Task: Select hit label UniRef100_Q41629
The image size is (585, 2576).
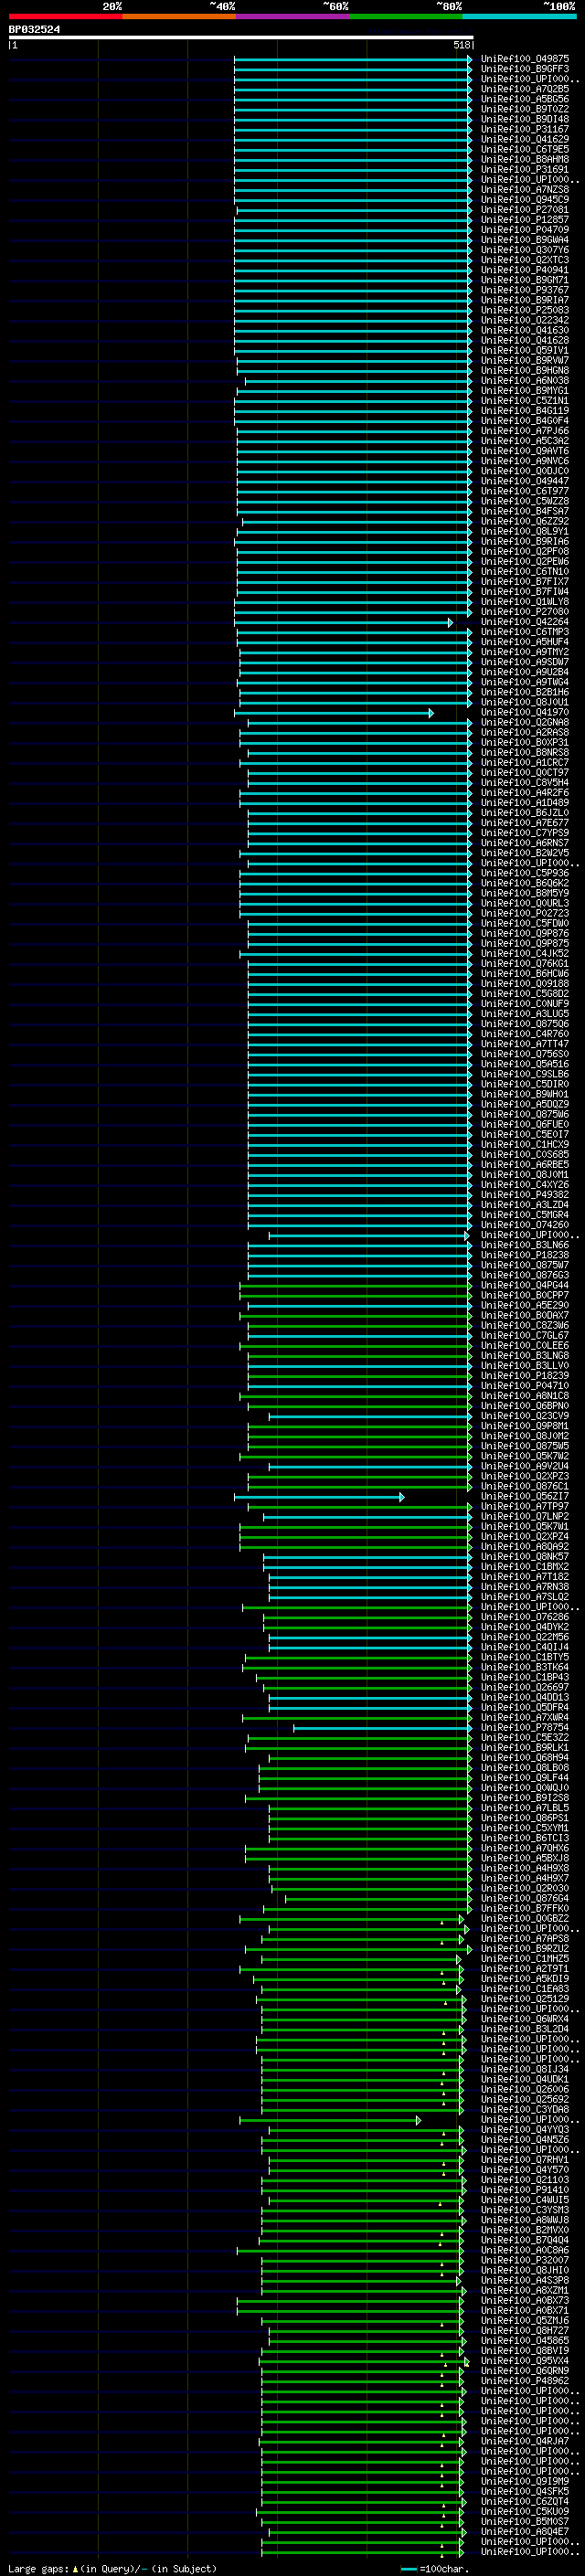Action: [525, 139]
